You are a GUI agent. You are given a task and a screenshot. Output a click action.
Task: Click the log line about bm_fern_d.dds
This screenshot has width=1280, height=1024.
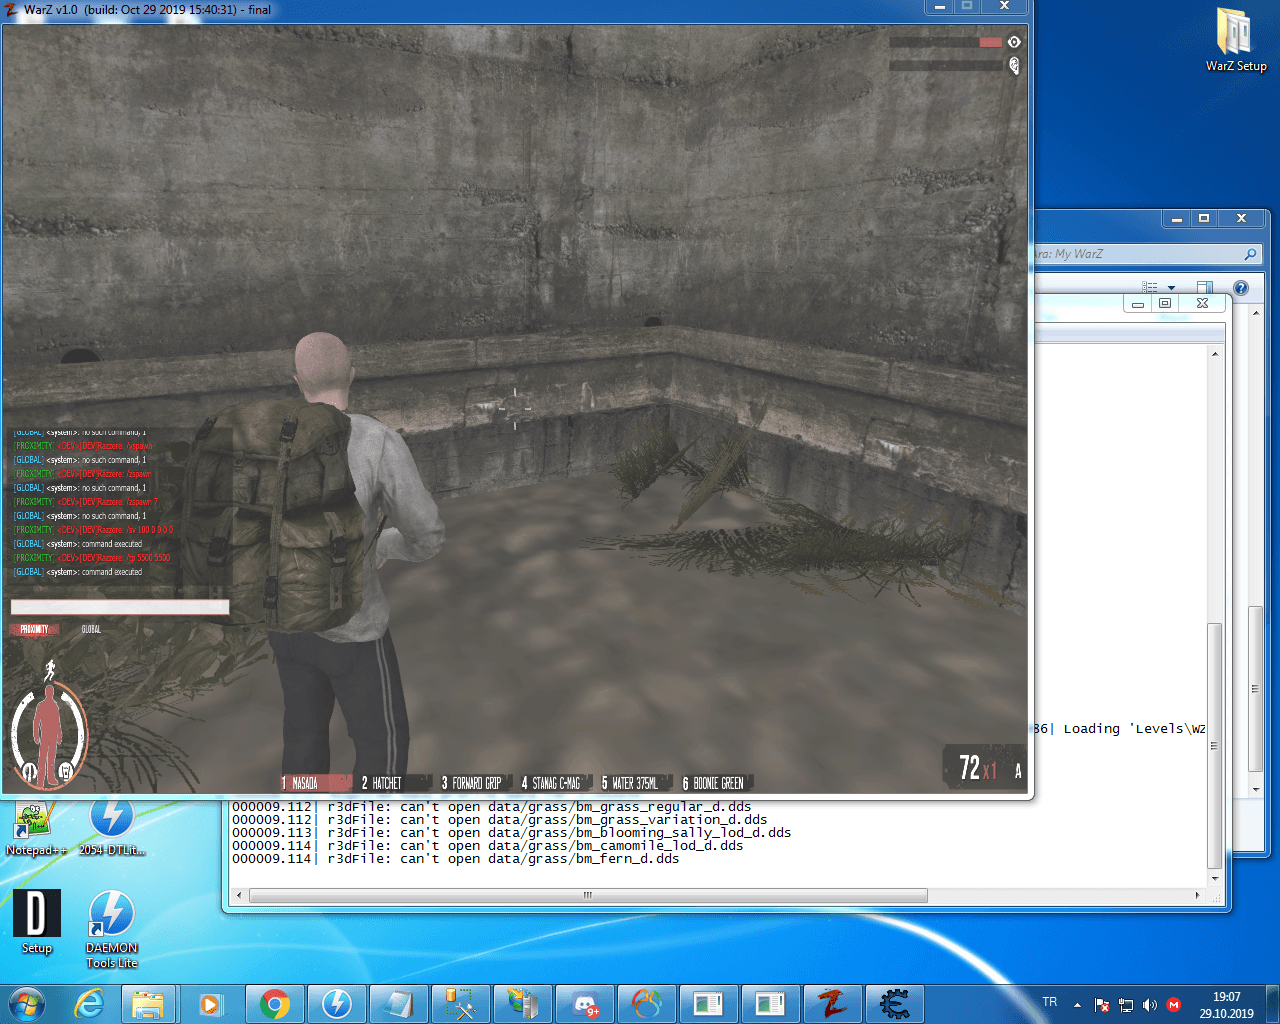tap(455, 859)
